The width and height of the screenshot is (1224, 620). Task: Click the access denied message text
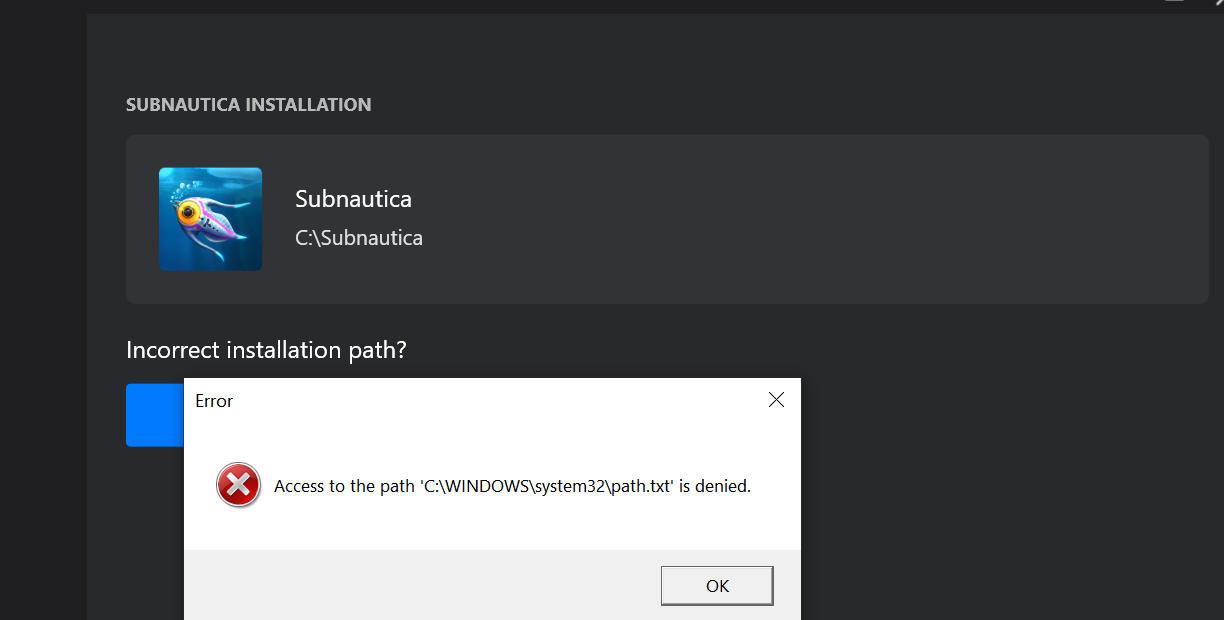click(510, 485)
